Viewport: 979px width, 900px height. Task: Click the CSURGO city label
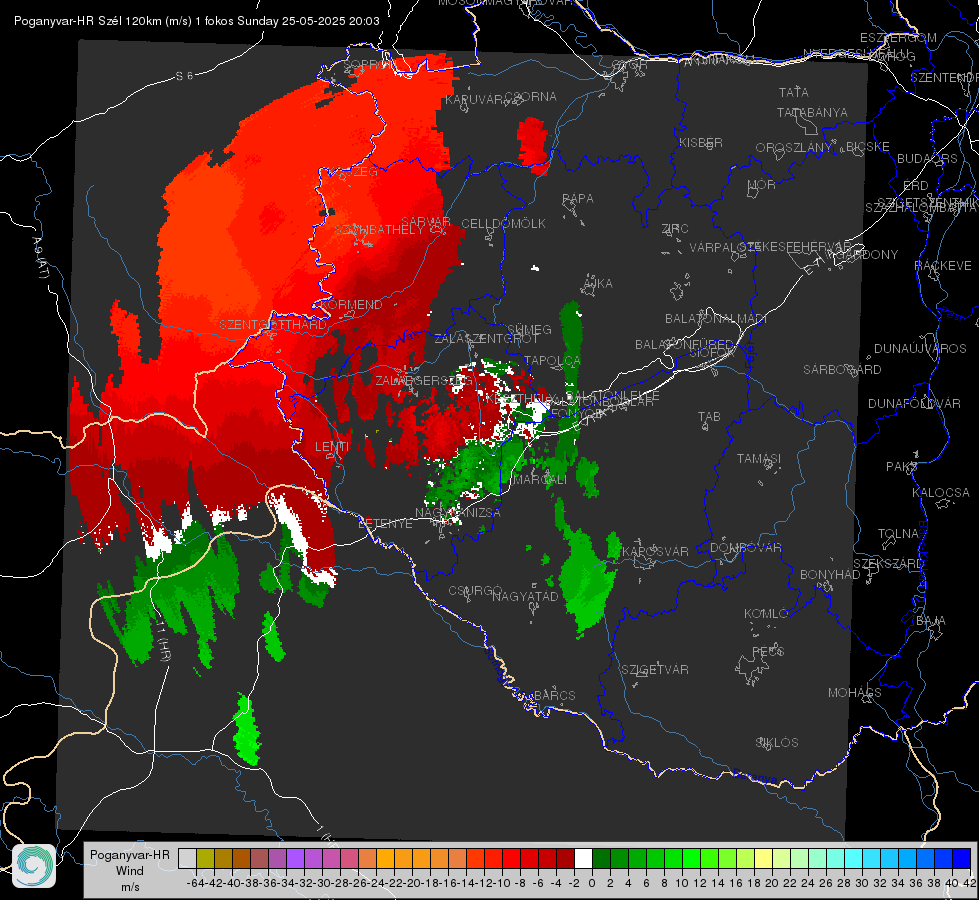(x=475, y=590)
